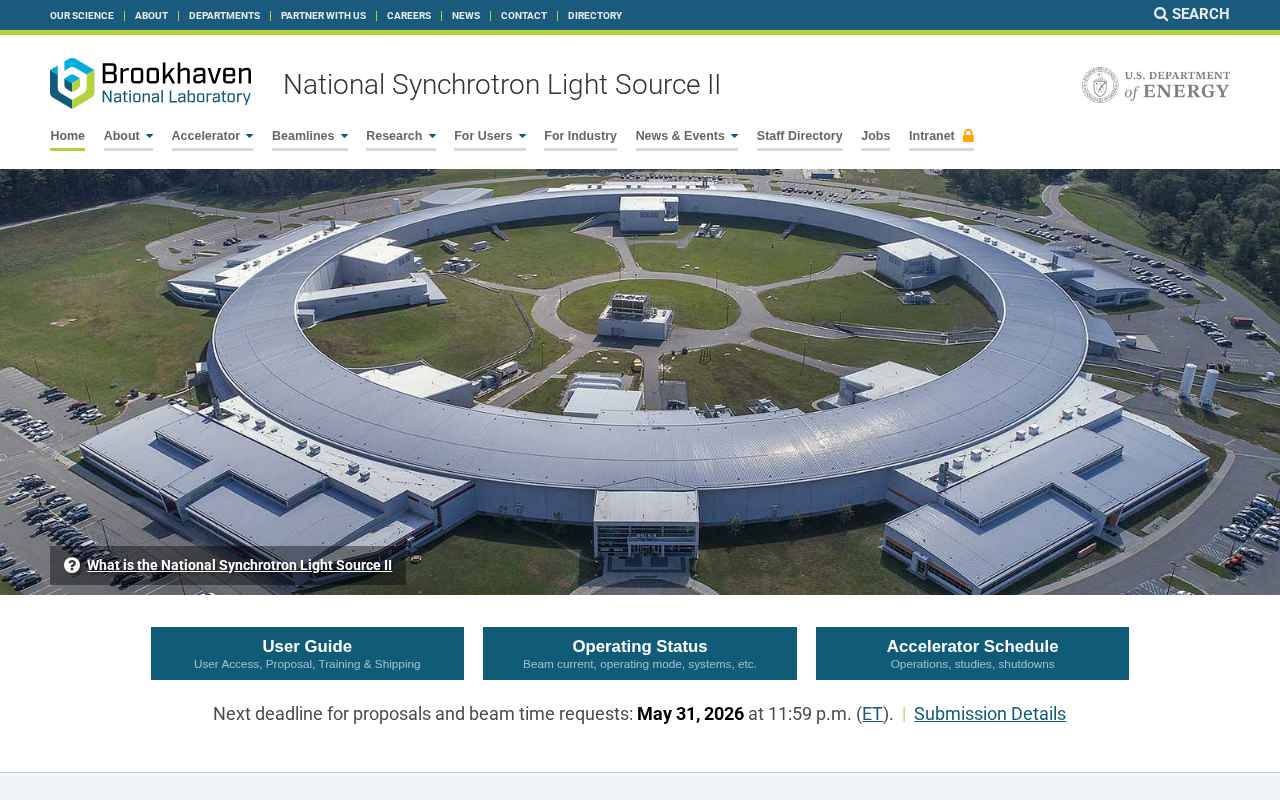Click the National Synchrotron Light Source II title
1280x800 pixels.
pyautogui.click(x=502, y=85)
